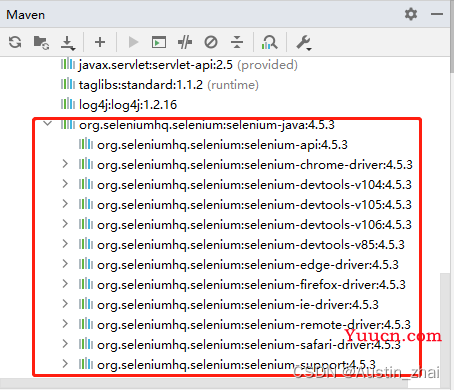The height and width of the screenshot is (390, 454).
Task: Click library icon beside selenium-api:4.5.3
Action: (x=86, y=144)
